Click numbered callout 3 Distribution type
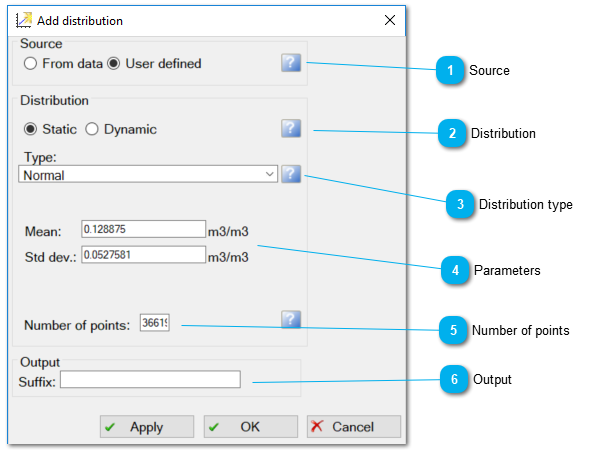589x453 pixels. [460, 204]
